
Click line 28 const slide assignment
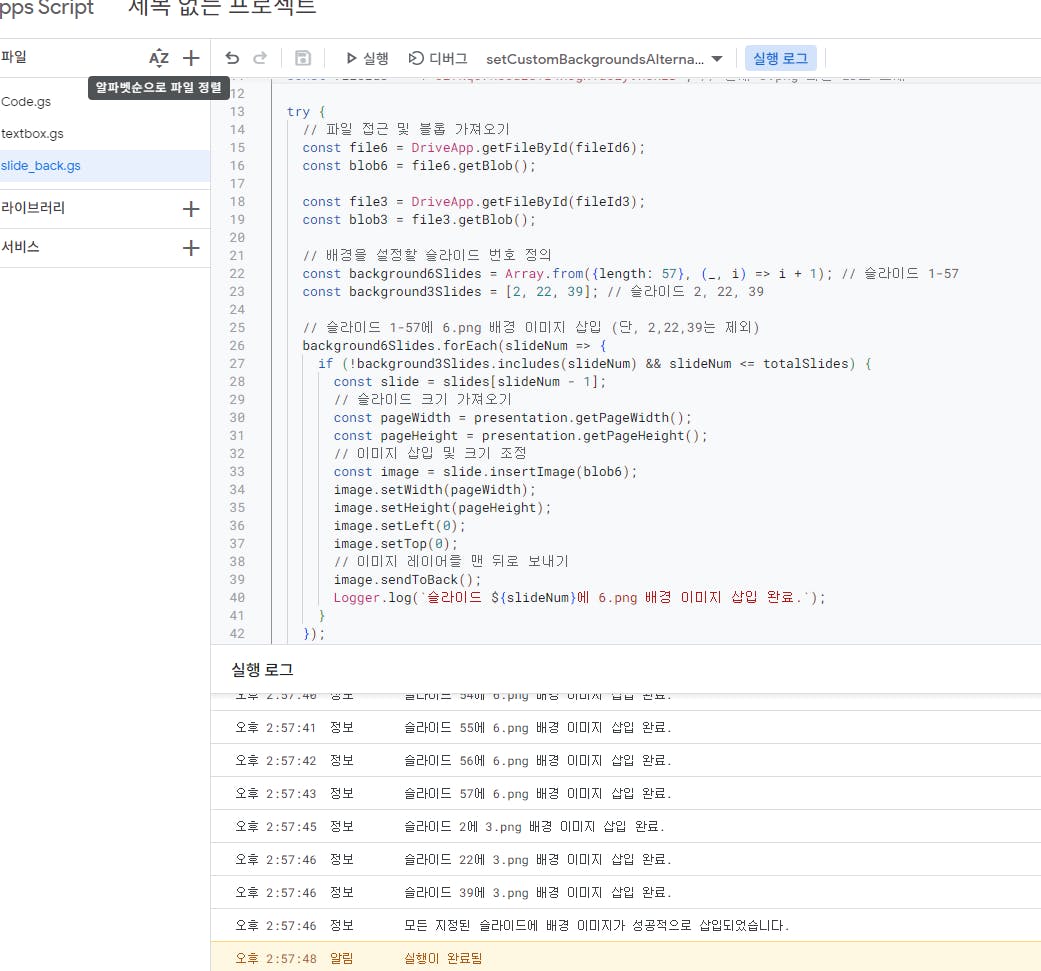469,381
